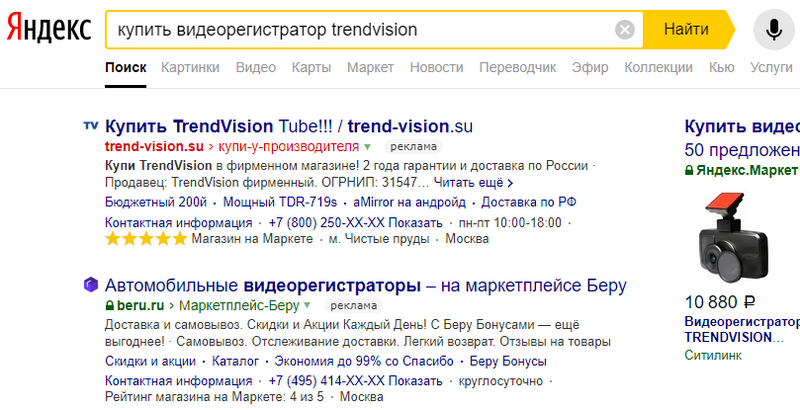800x410 pixels.
Task: Open the Карты tab
Action: pyautogui.click(x=311, y=67)
